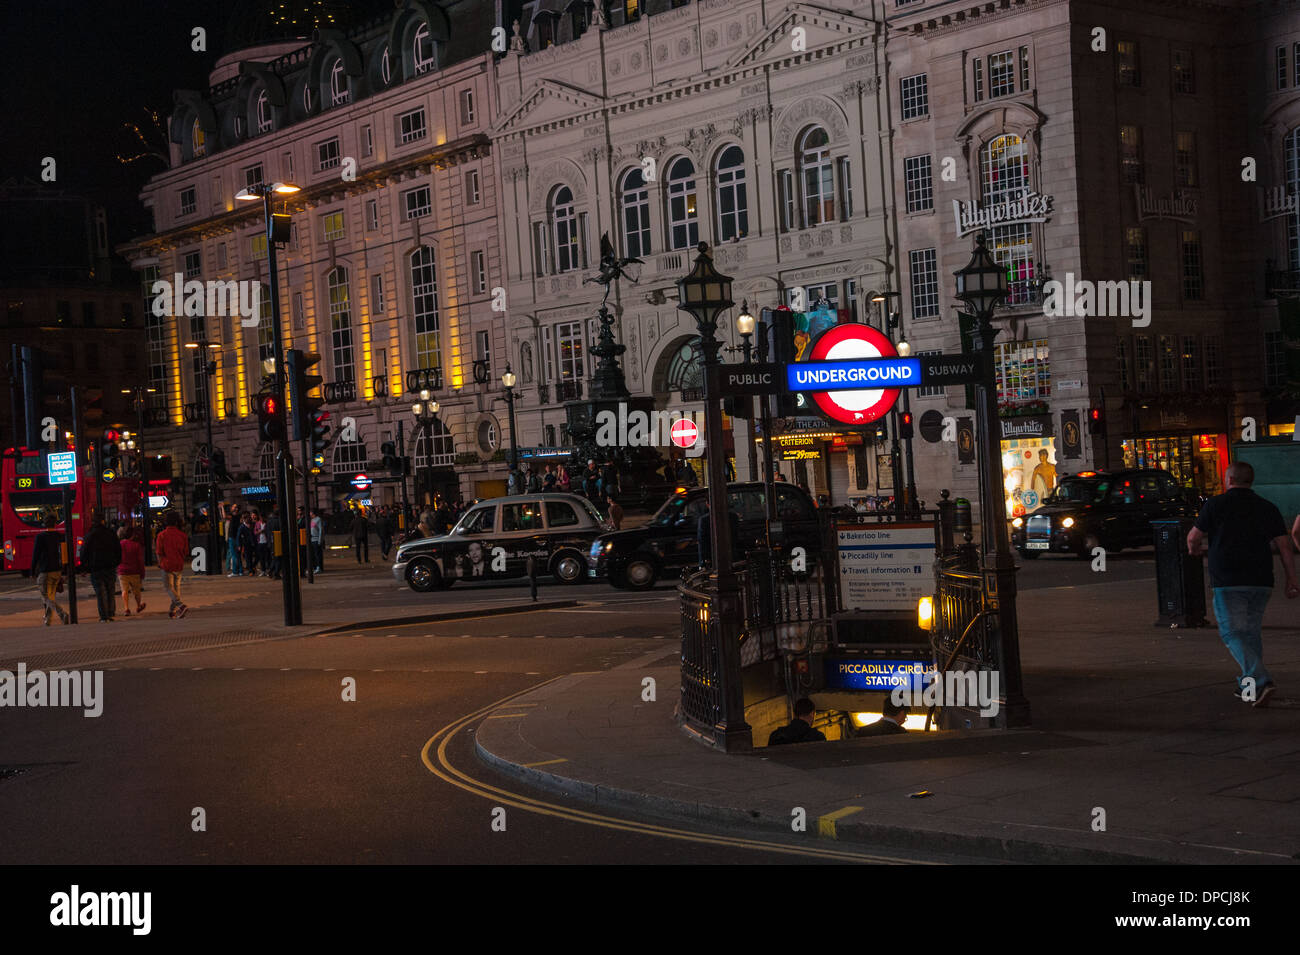Click the taxi with the face advert
The height and width of the screenshot is (955, 1300).
pyautogui.click(x=501, y=542)
